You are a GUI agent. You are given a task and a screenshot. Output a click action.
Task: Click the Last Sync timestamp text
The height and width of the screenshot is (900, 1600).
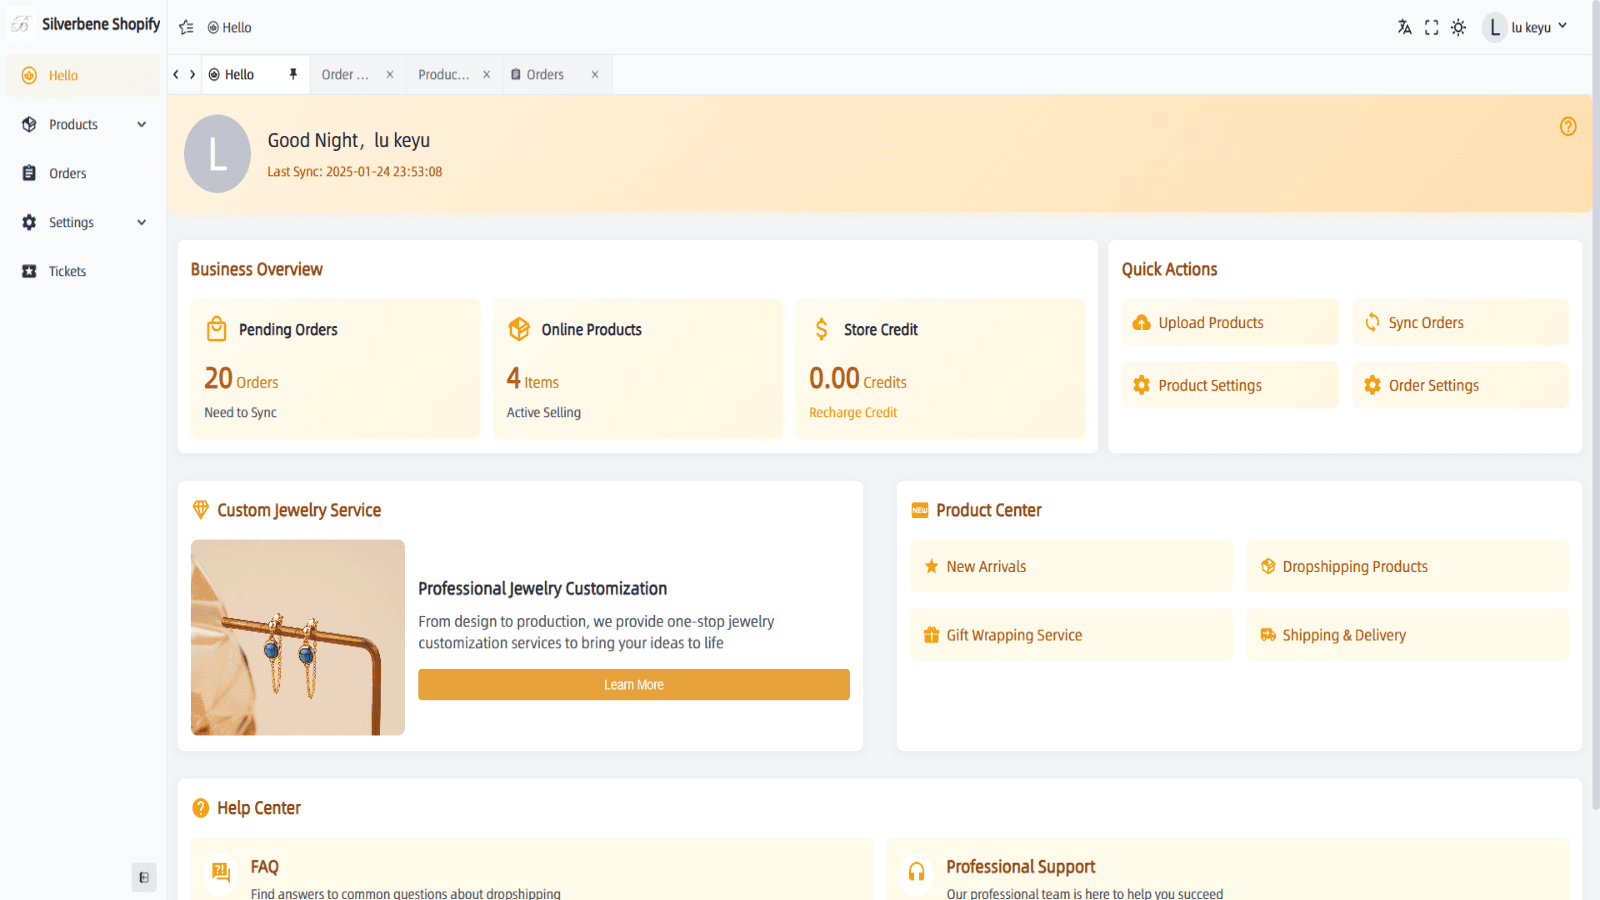coord(355,172)
